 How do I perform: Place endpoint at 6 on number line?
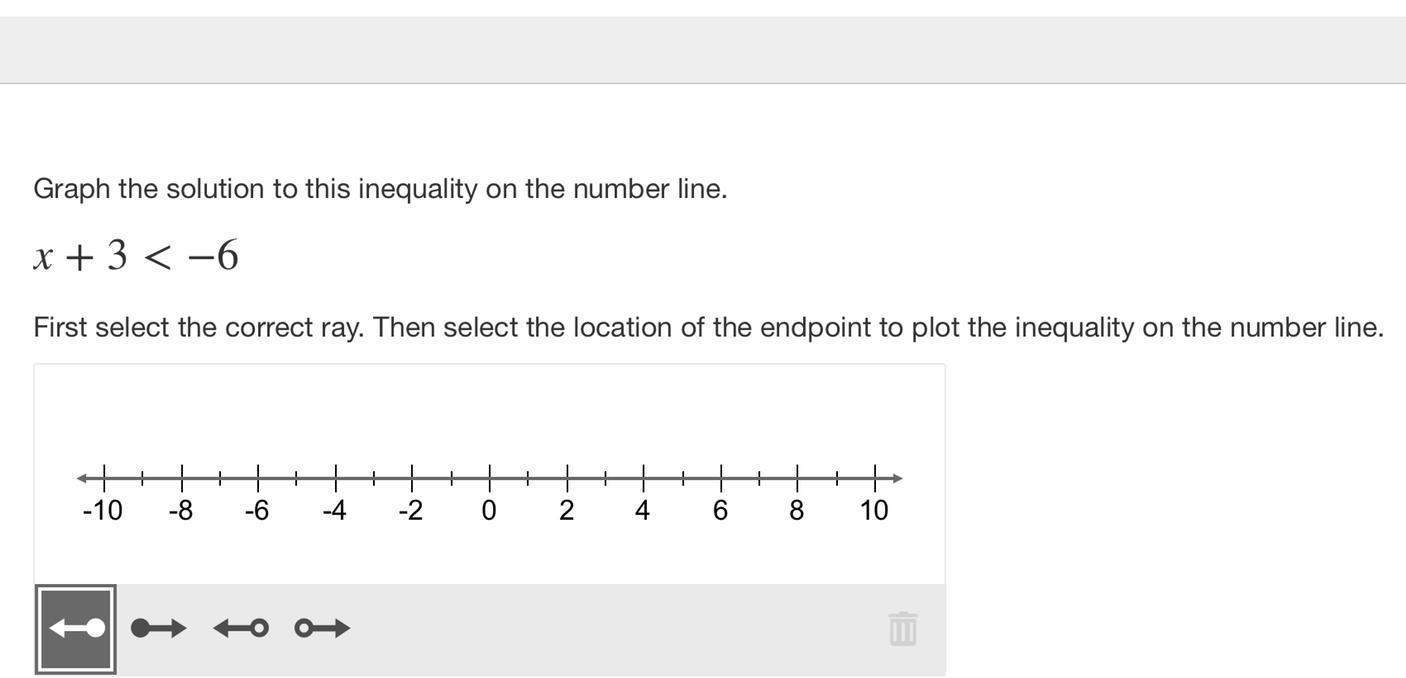(721, 478)
